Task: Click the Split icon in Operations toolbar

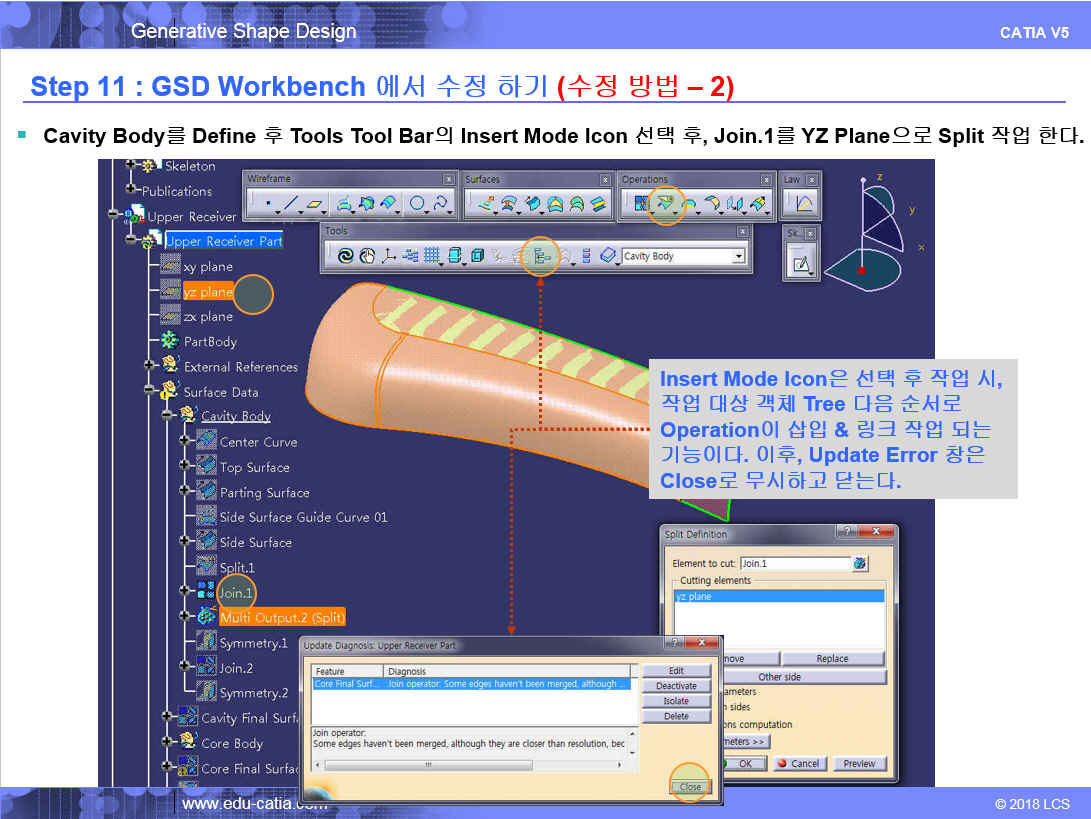Action: click(664, 204)
